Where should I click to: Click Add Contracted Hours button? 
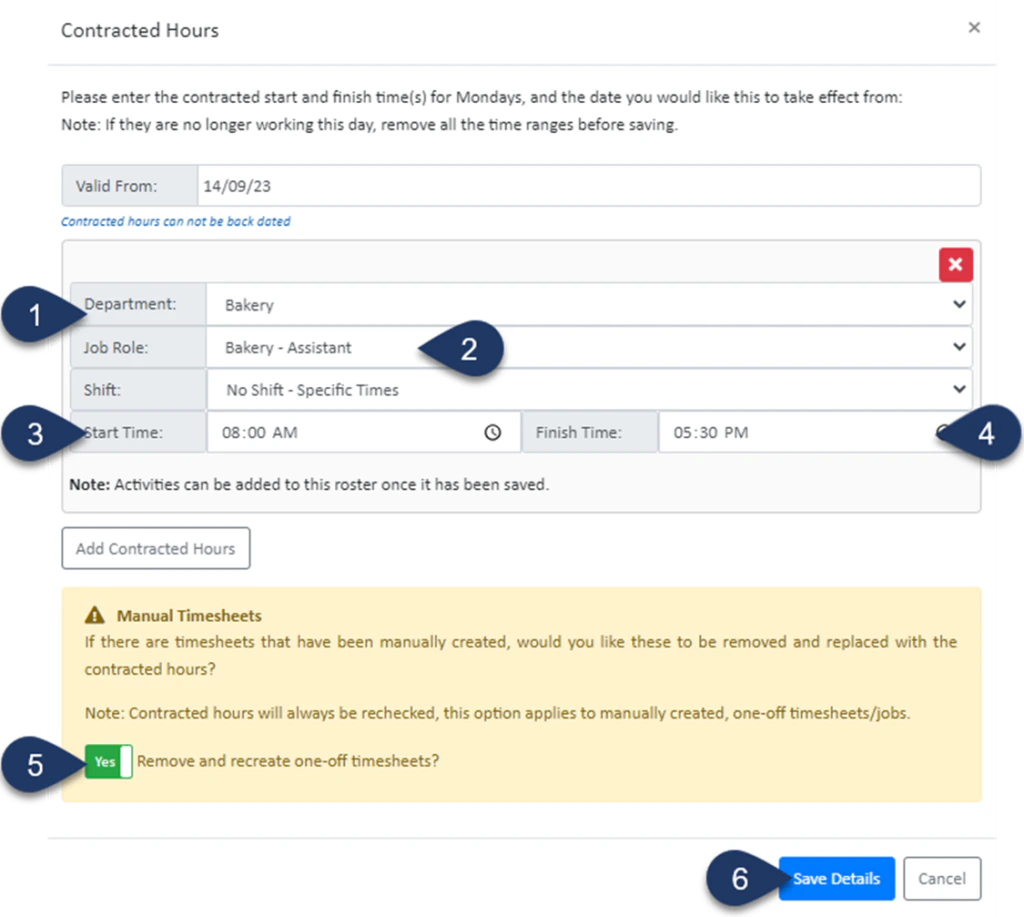click(x=155, y=548)
